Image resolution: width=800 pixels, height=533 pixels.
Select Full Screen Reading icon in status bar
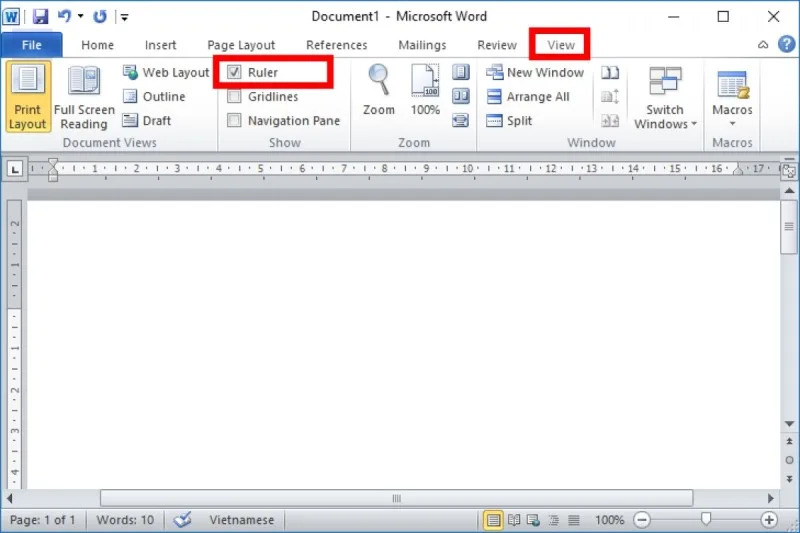[x=514, y=520]
